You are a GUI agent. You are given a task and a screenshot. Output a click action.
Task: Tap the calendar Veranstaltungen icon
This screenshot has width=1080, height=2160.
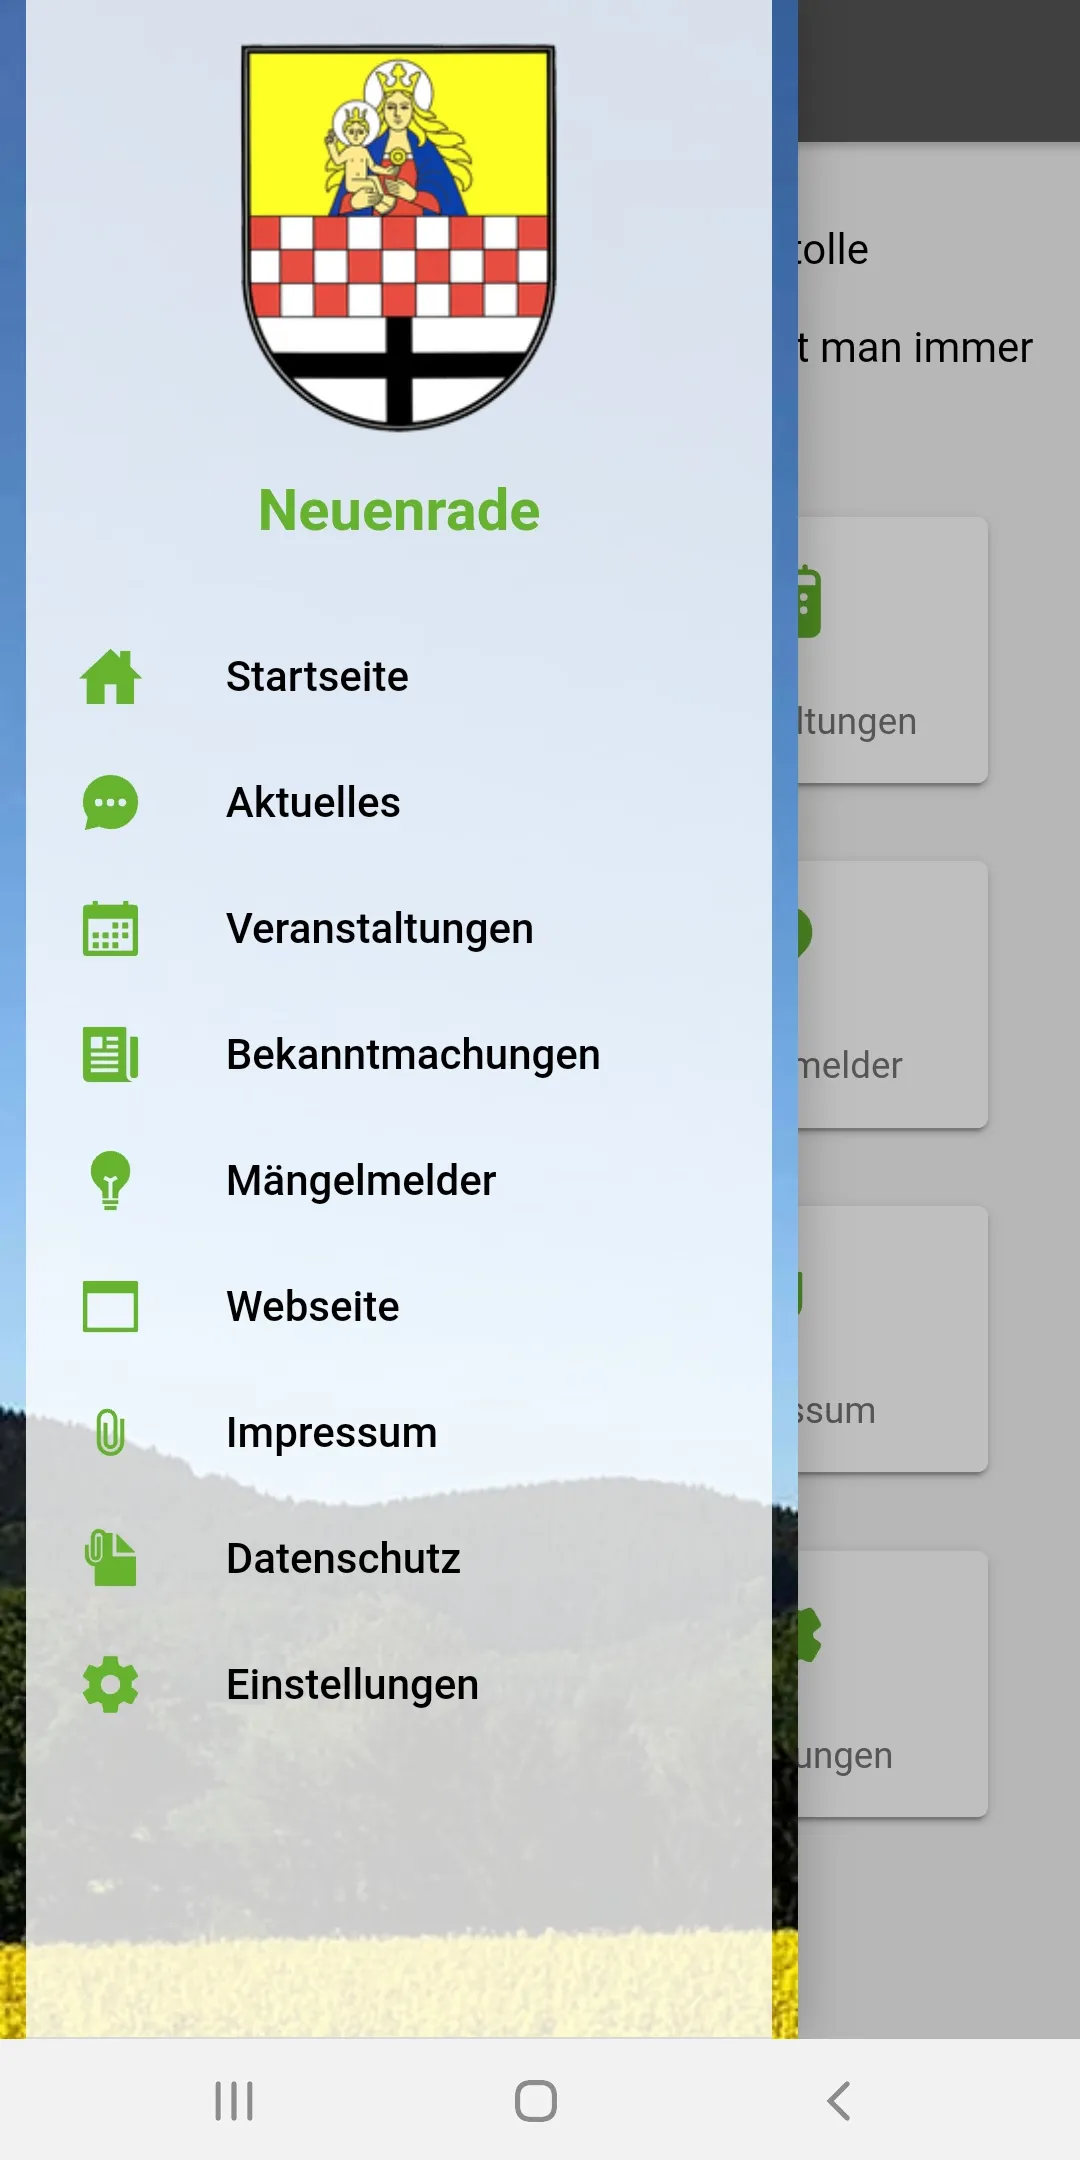click(x=110, y=929)
